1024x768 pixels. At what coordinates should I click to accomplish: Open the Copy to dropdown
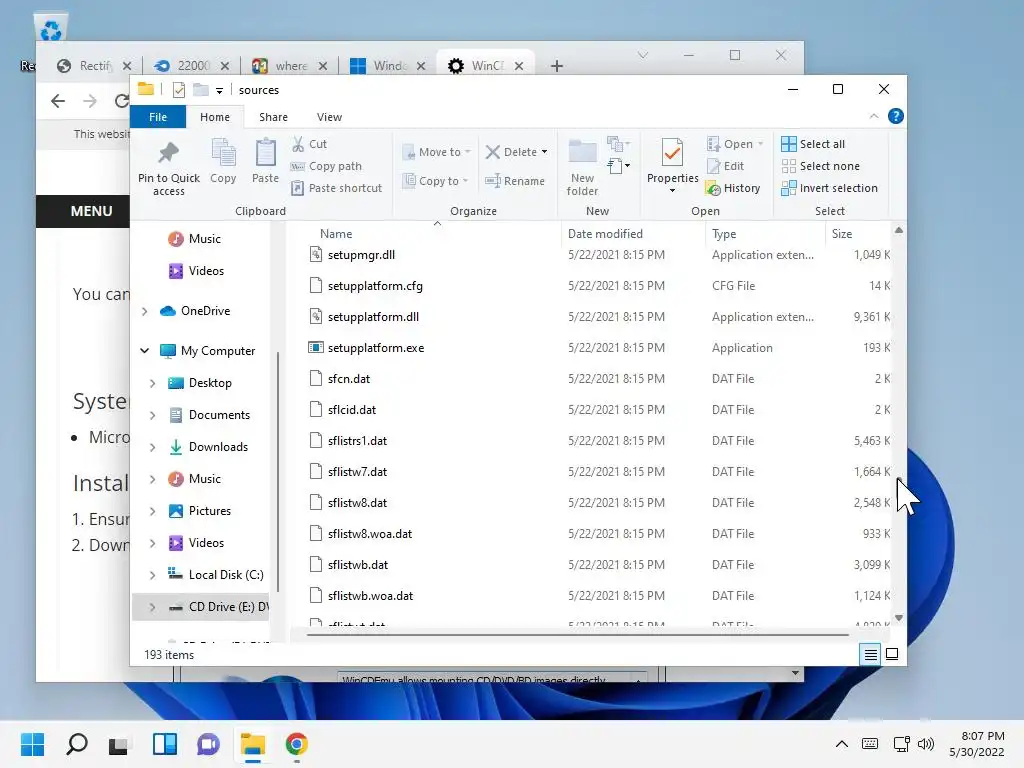click(435, 181)
